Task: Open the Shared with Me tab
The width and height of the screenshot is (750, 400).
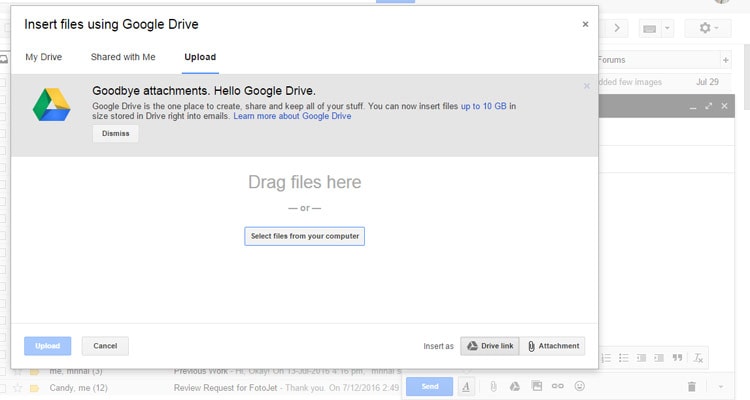Action: point(123,57)
